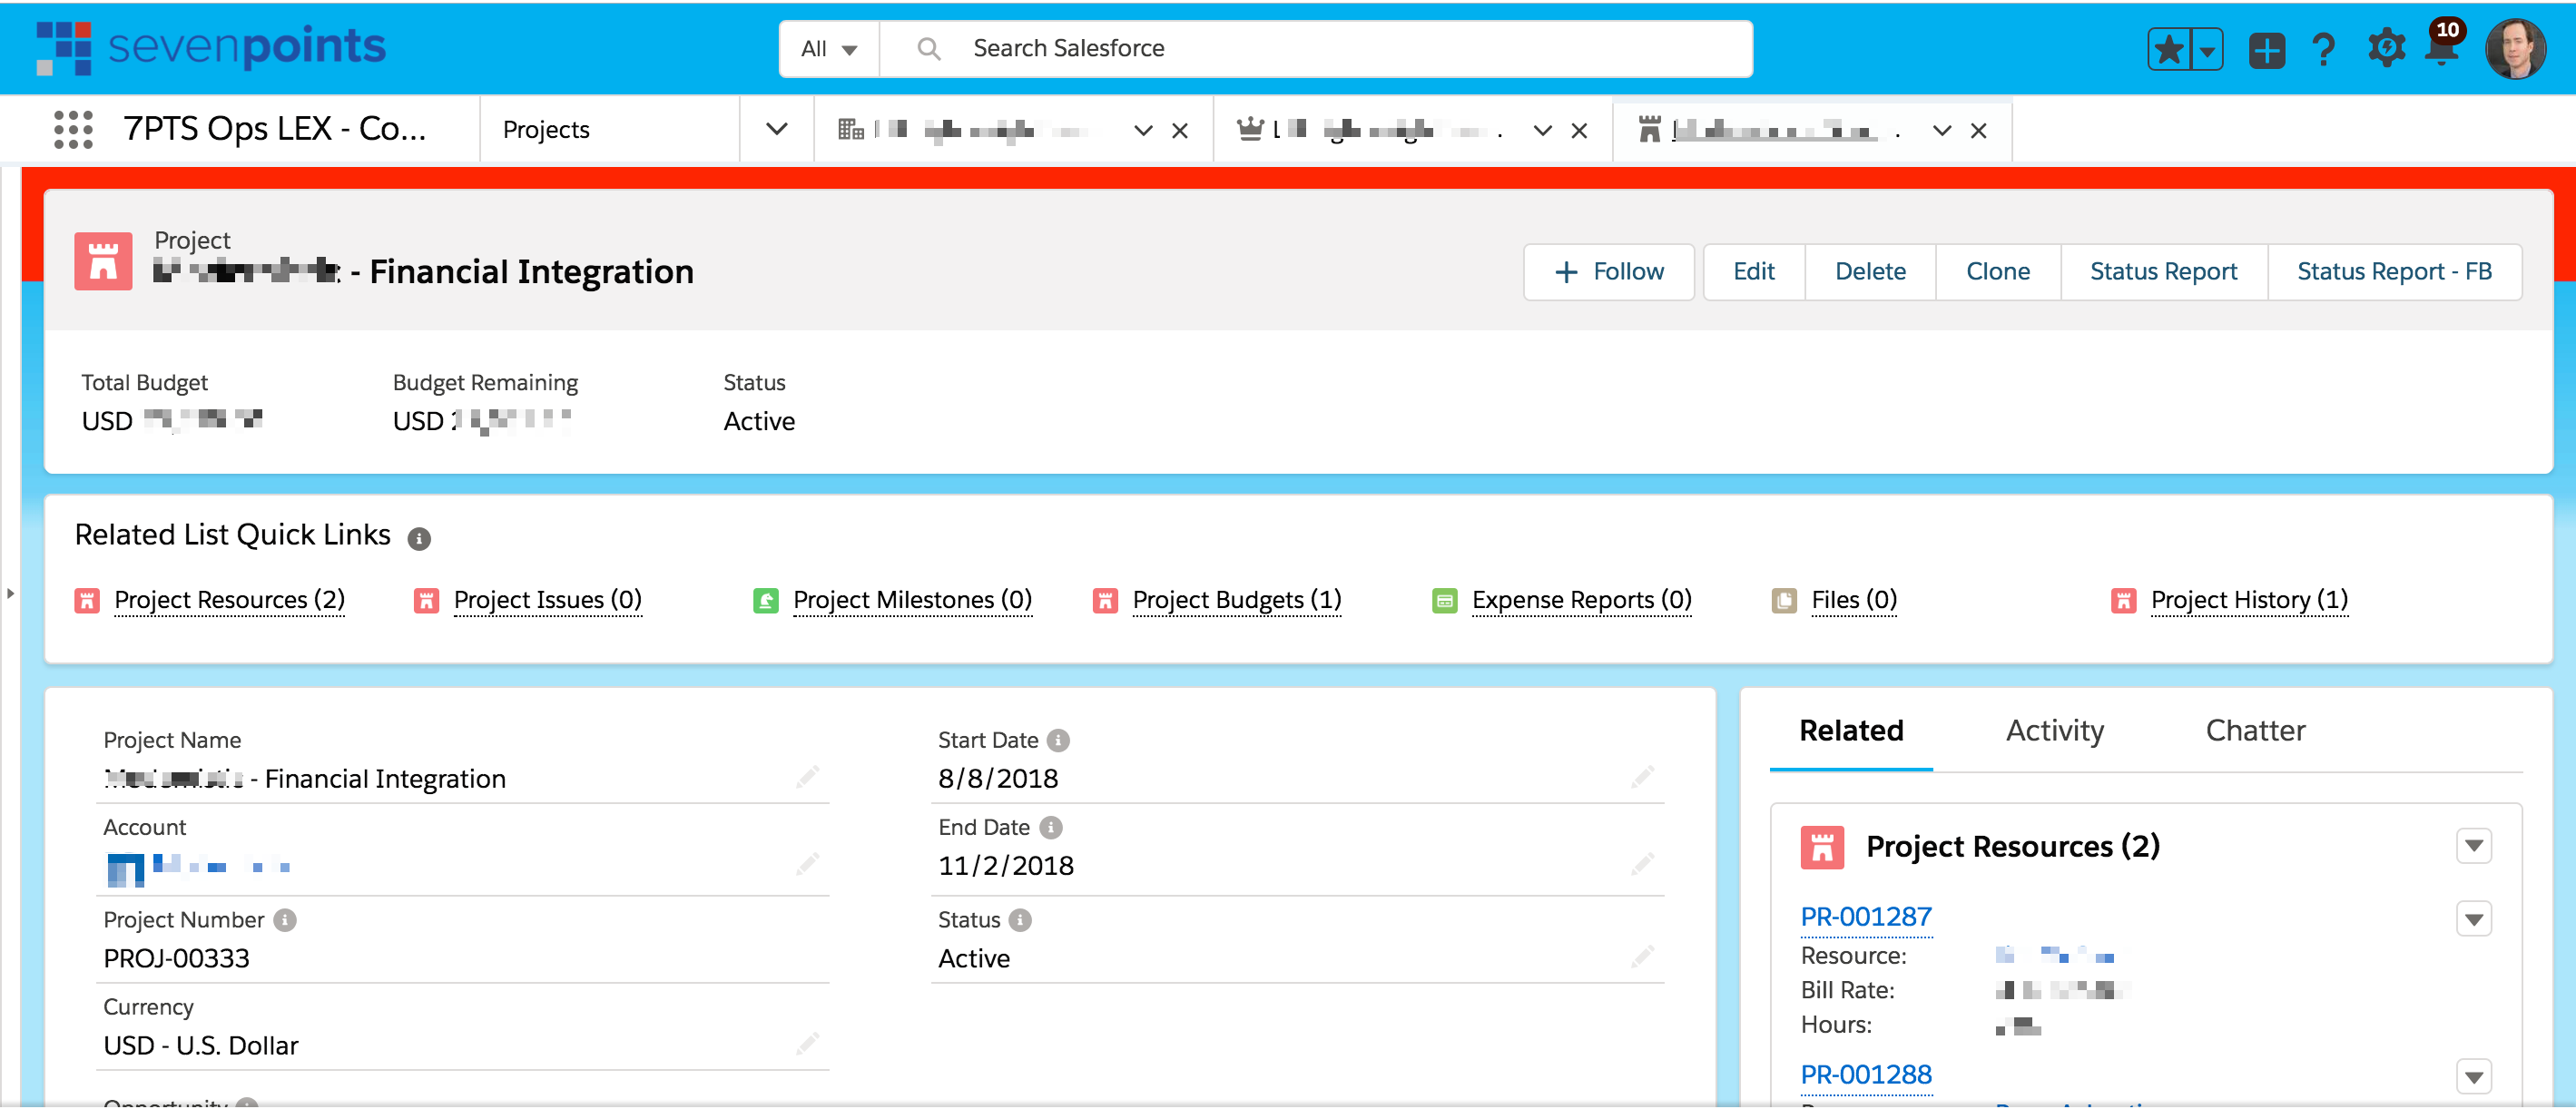Edit the Project Name field pencil

pos(807,777)
